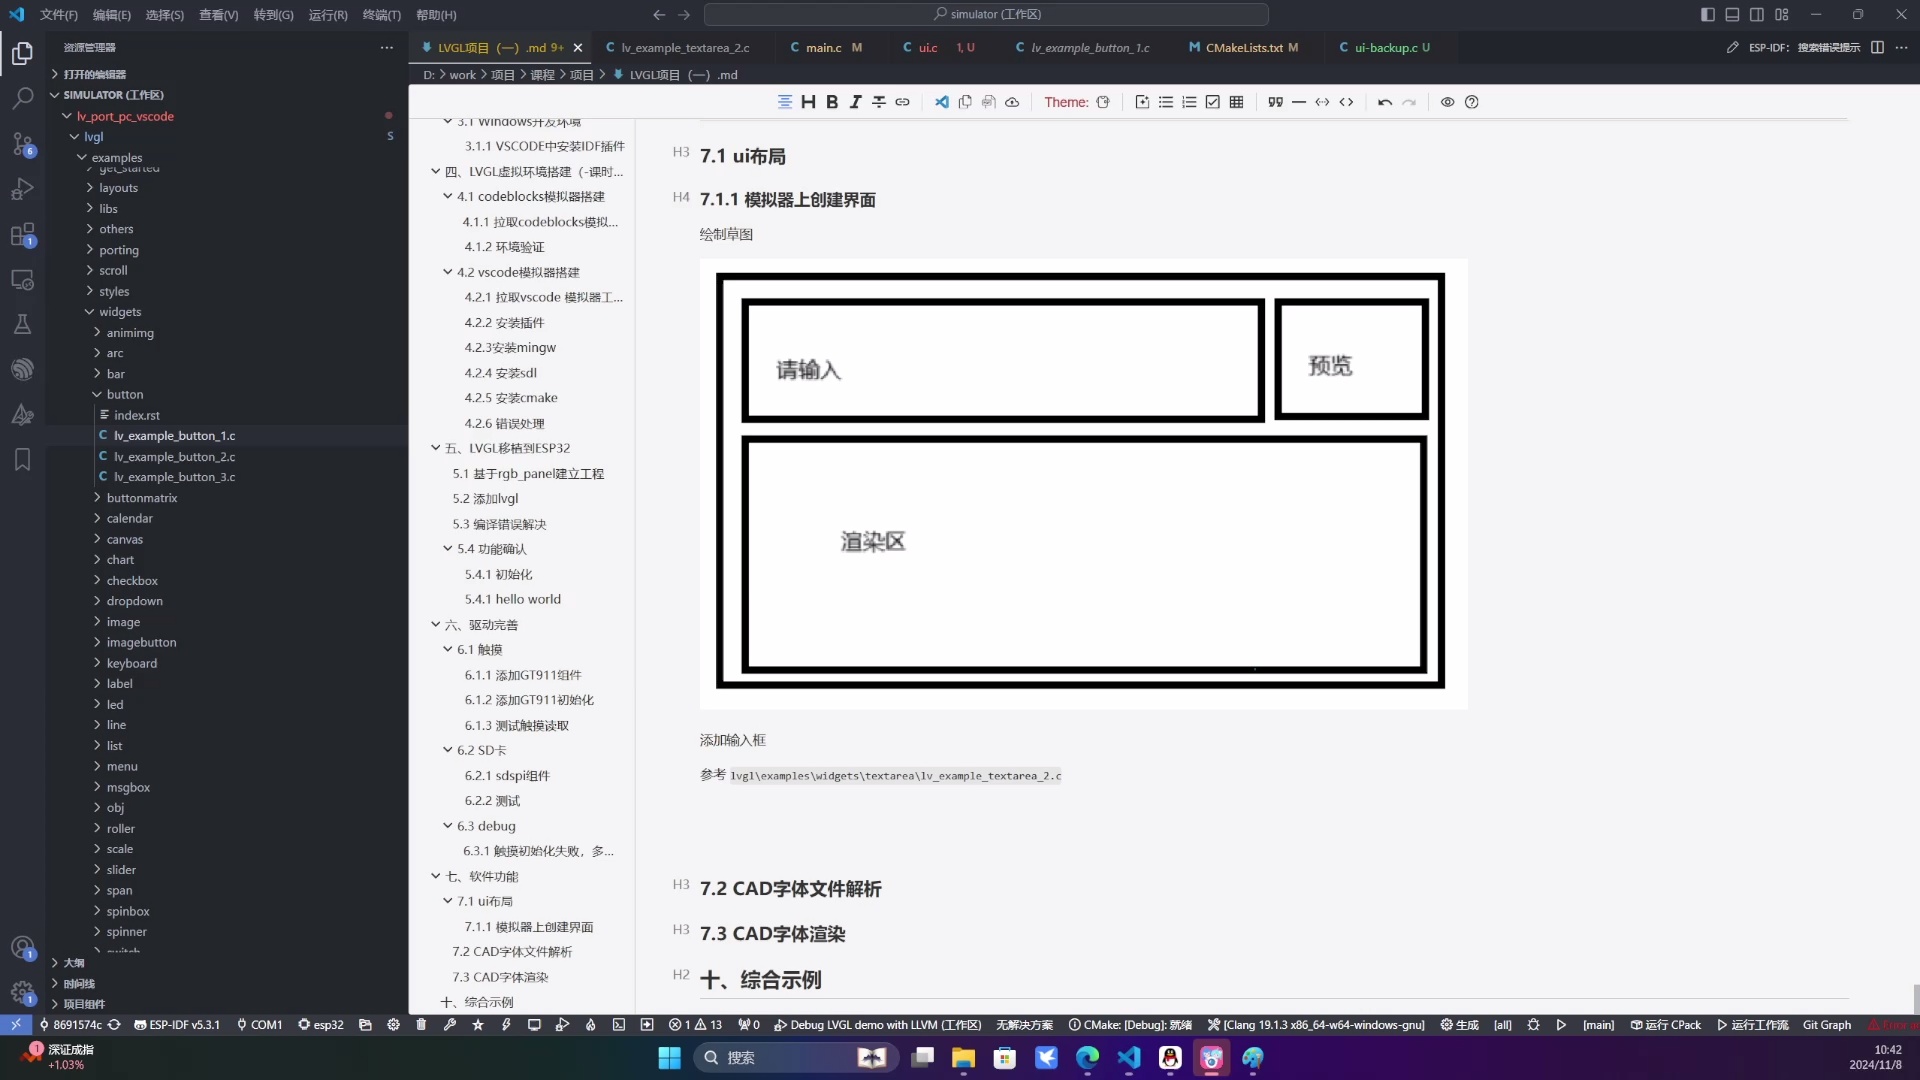The image size is (1920, 1080).
Task: Open lv_example_button_2.c in explorer
Action: 175,456
